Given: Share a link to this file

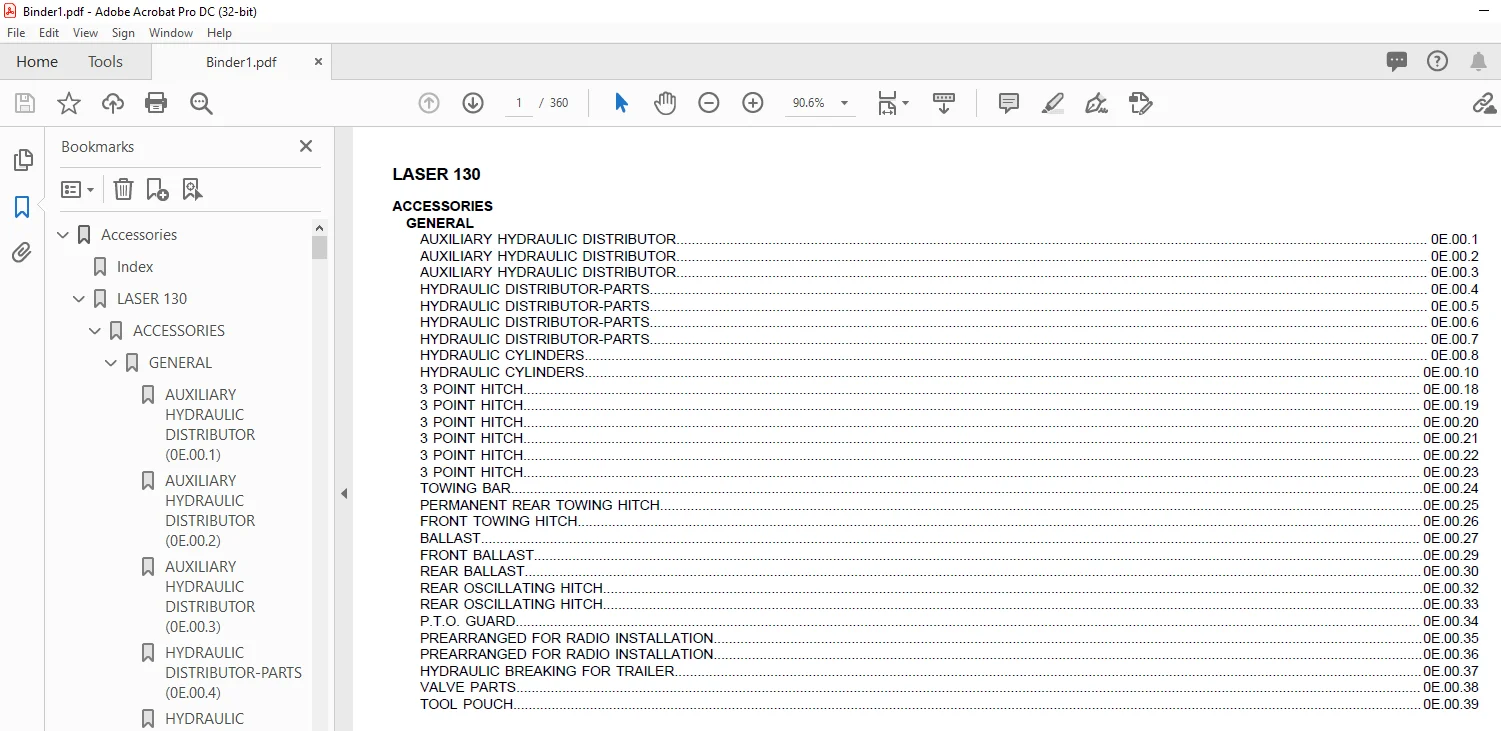Looking at the screenshot, I should (1484, 103).
